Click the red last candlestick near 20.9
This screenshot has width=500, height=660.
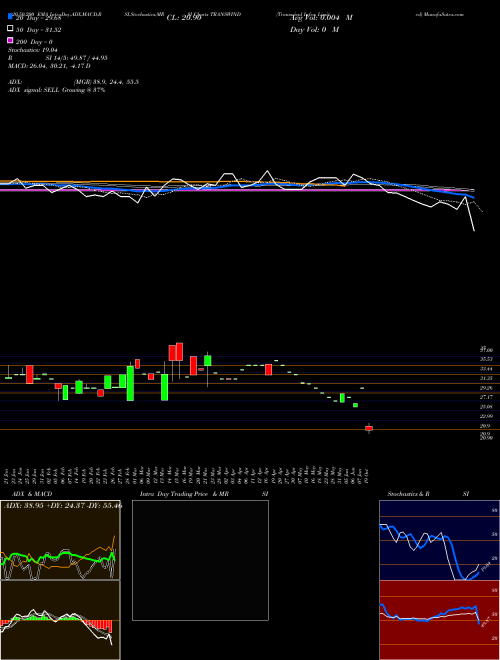pyautogui.click(x=369, y=428)
